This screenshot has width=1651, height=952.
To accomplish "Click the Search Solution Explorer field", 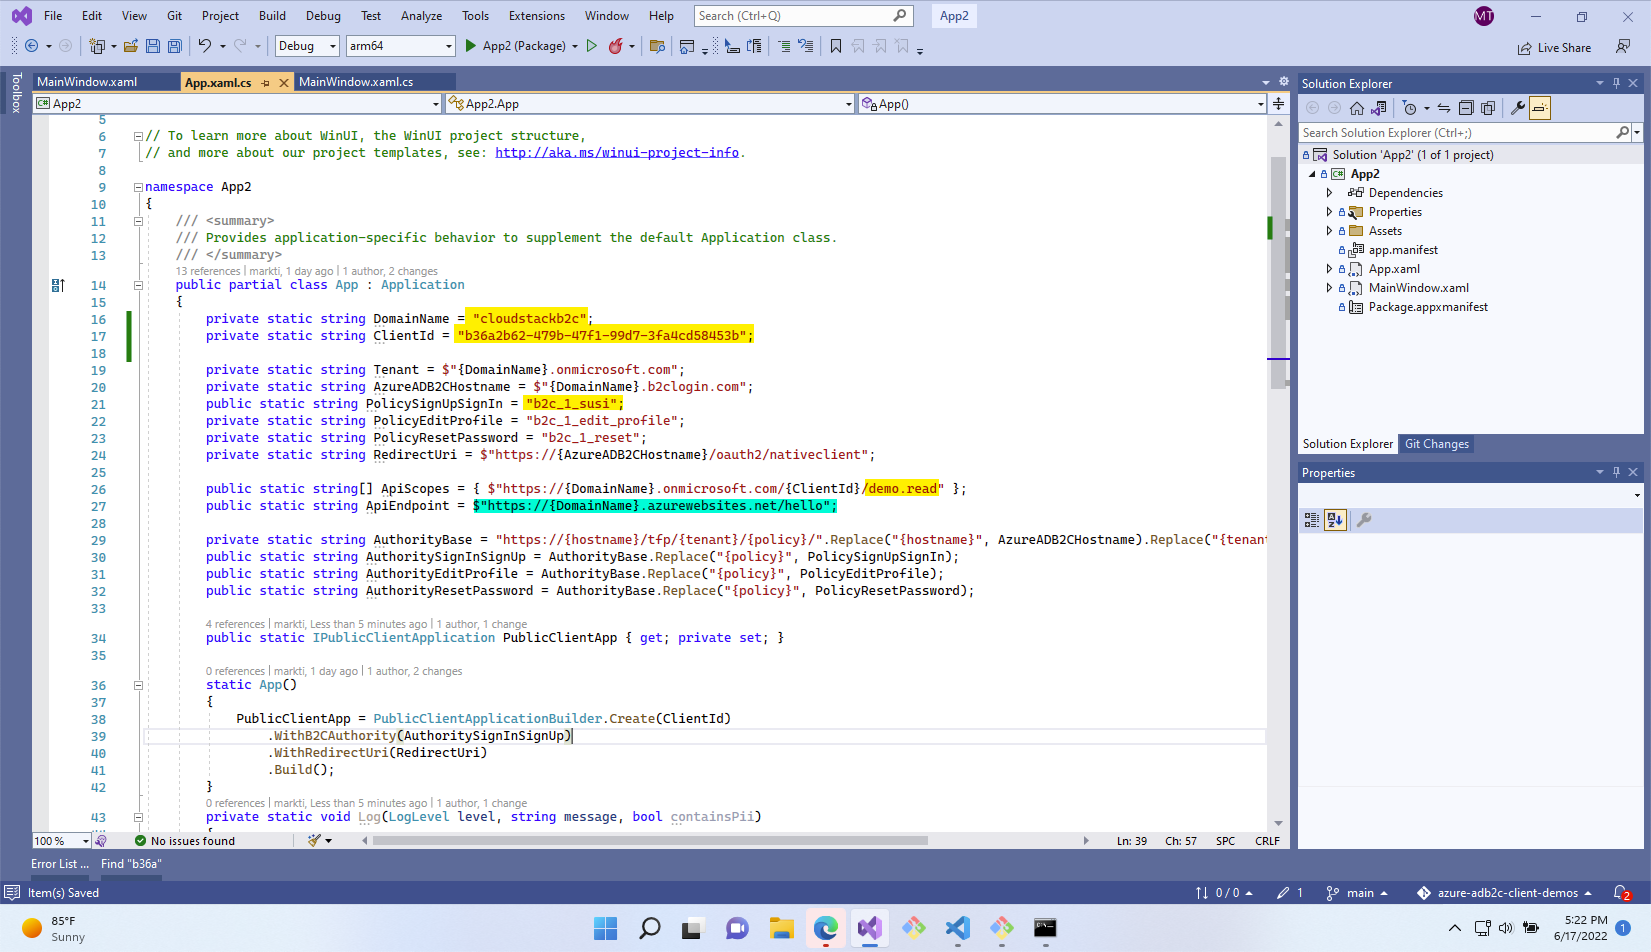I will [x=1463, y=133].
